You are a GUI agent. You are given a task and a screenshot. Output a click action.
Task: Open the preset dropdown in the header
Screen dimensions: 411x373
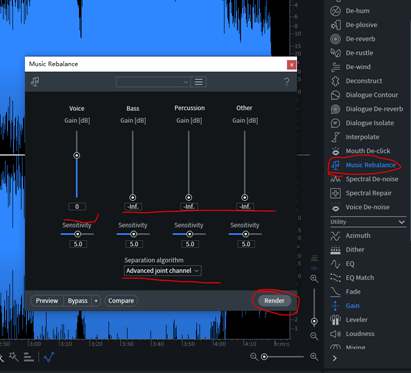[x=152, y=82]
